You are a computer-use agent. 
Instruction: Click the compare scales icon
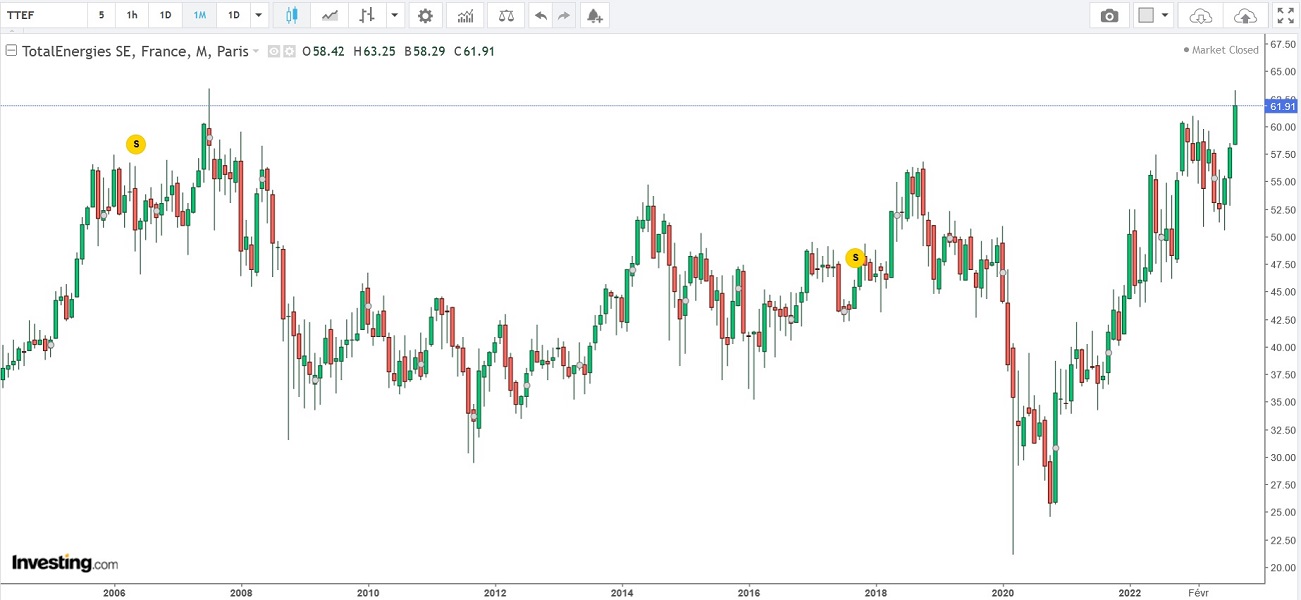pyautogui.click(x=508, y=16)
